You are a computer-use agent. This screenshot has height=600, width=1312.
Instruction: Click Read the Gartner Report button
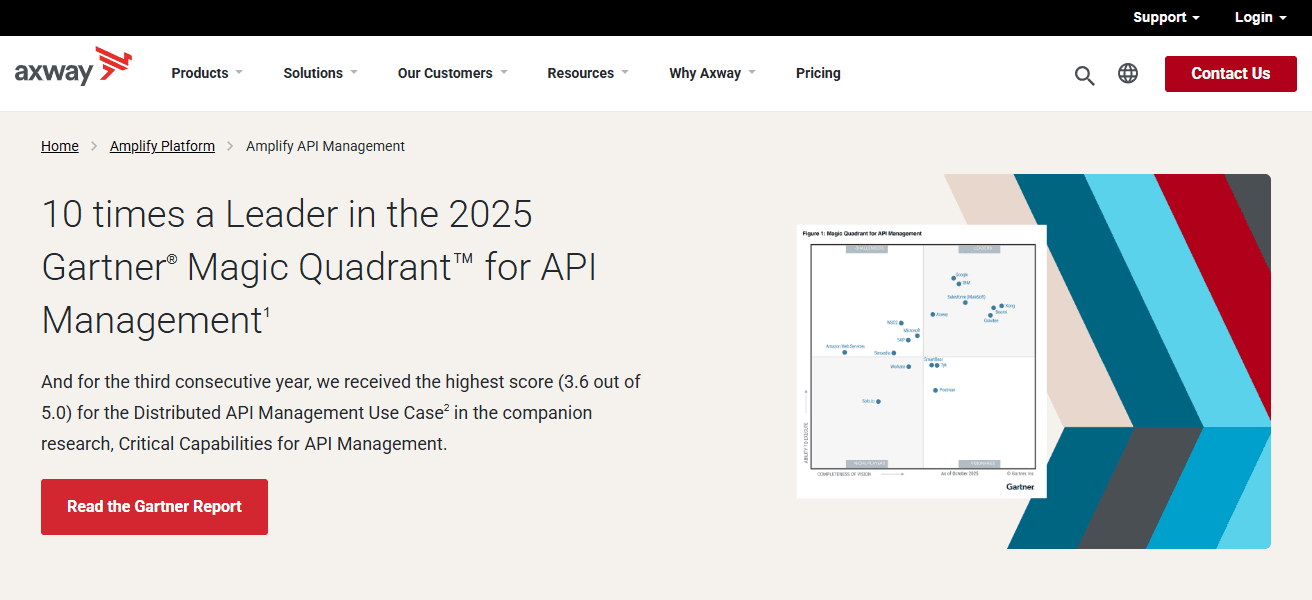(x=154, y=507)
